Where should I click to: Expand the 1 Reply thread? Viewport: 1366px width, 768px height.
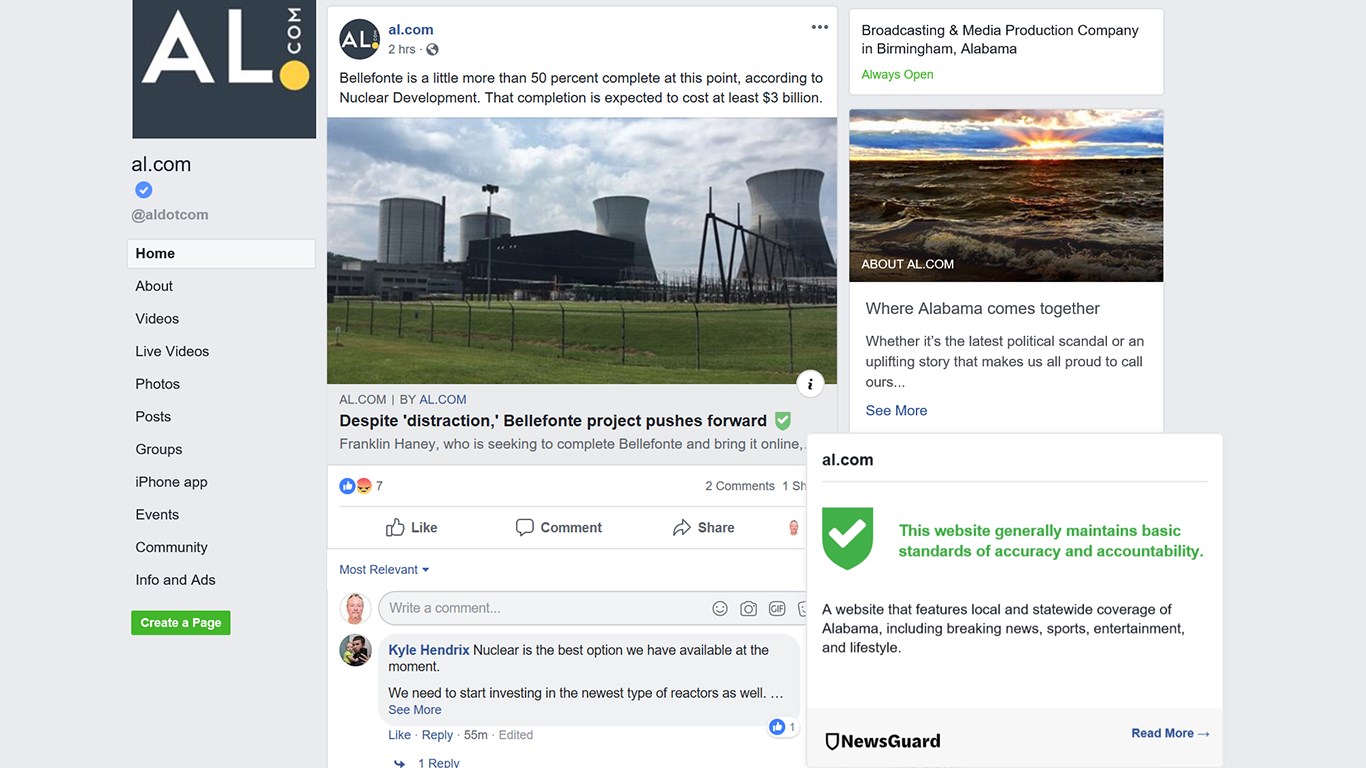[438, 762]
